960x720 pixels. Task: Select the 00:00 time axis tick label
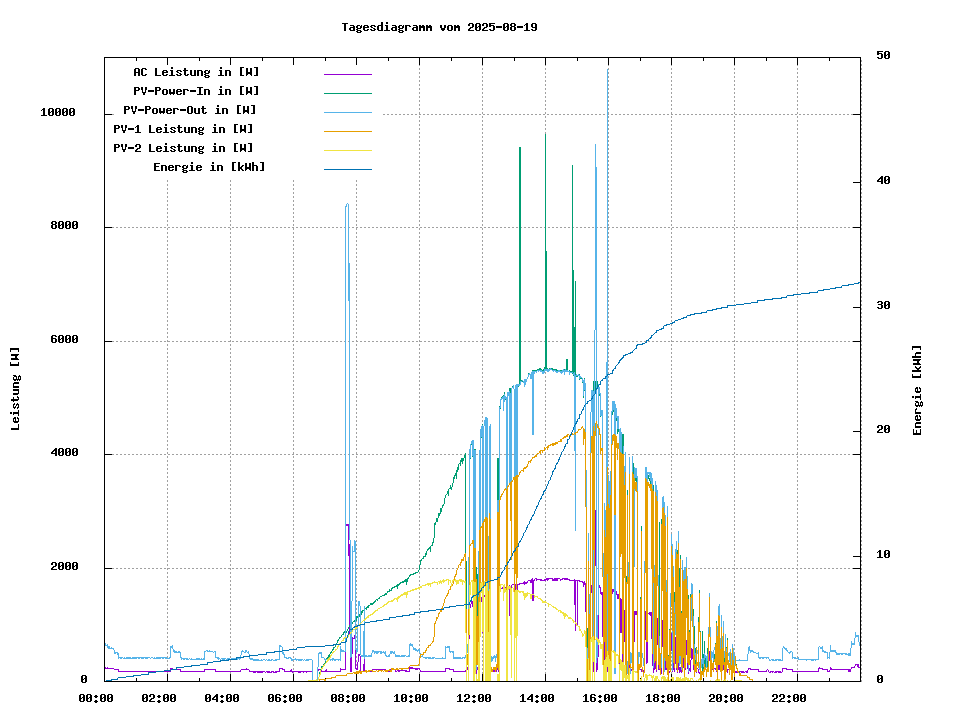click(x=95, y=698)
